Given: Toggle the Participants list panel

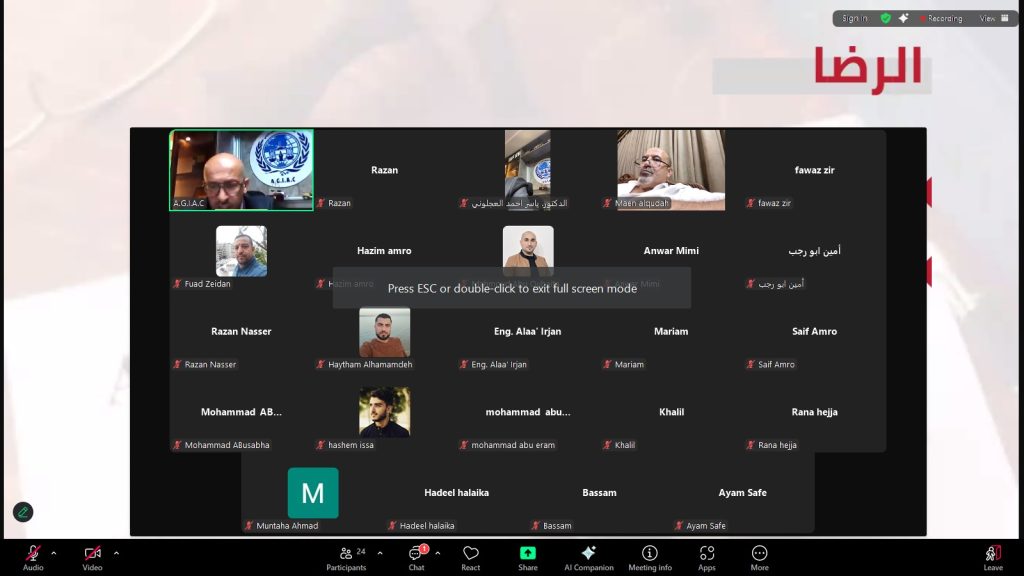Looking at the screenshot, I should click(x=346, y=557).
